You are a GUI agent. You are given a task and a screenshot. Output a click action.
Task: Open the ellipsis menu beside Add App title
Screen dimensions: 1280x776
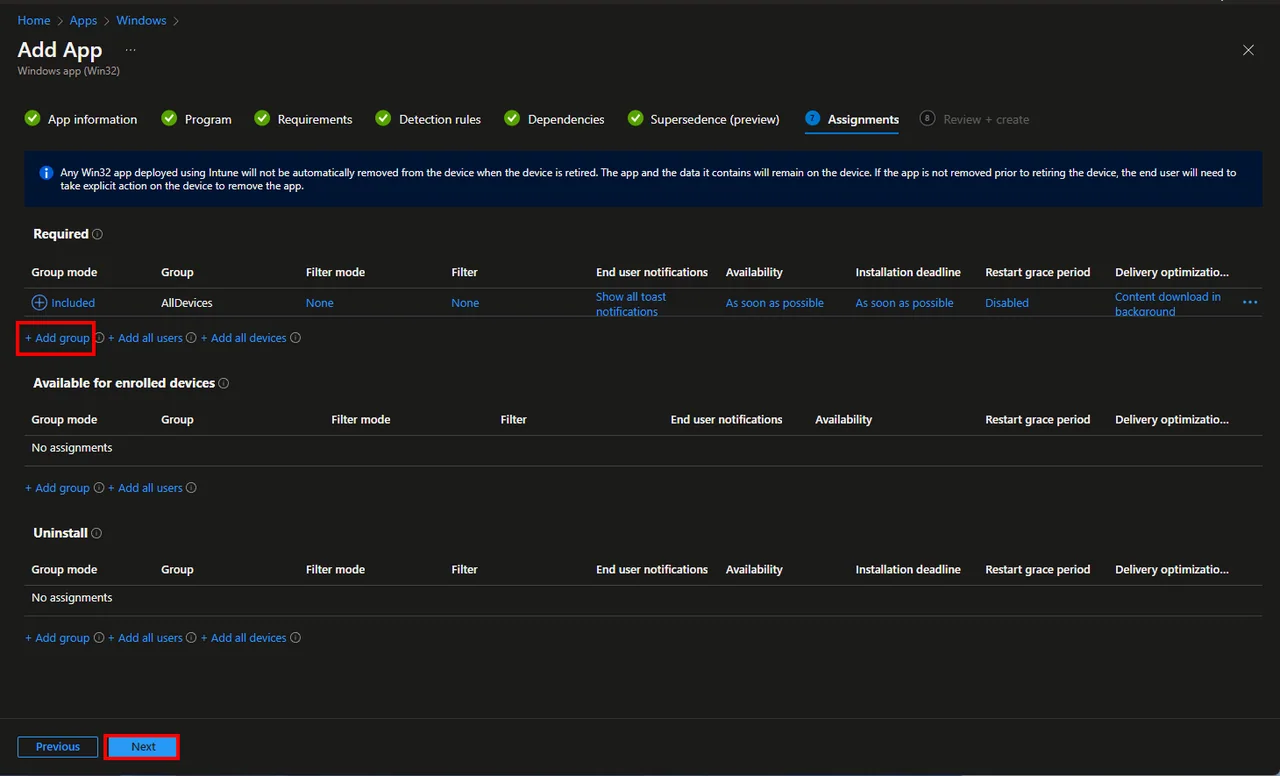pyautogui.click(x=130, y=50)
